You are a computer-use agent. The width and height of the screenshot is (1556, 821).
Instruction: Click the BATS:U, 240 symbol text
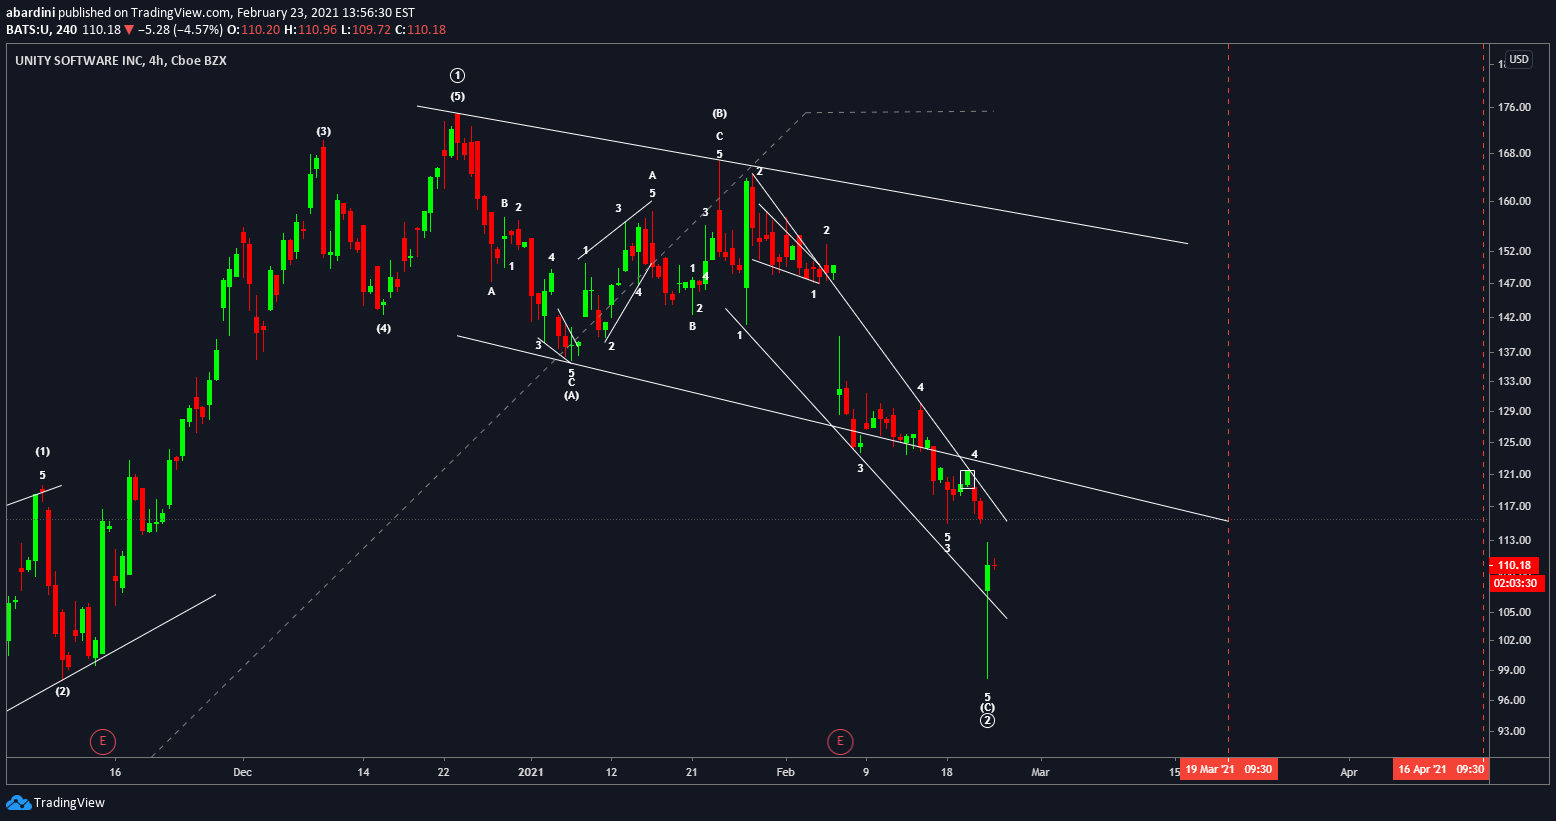42,30
